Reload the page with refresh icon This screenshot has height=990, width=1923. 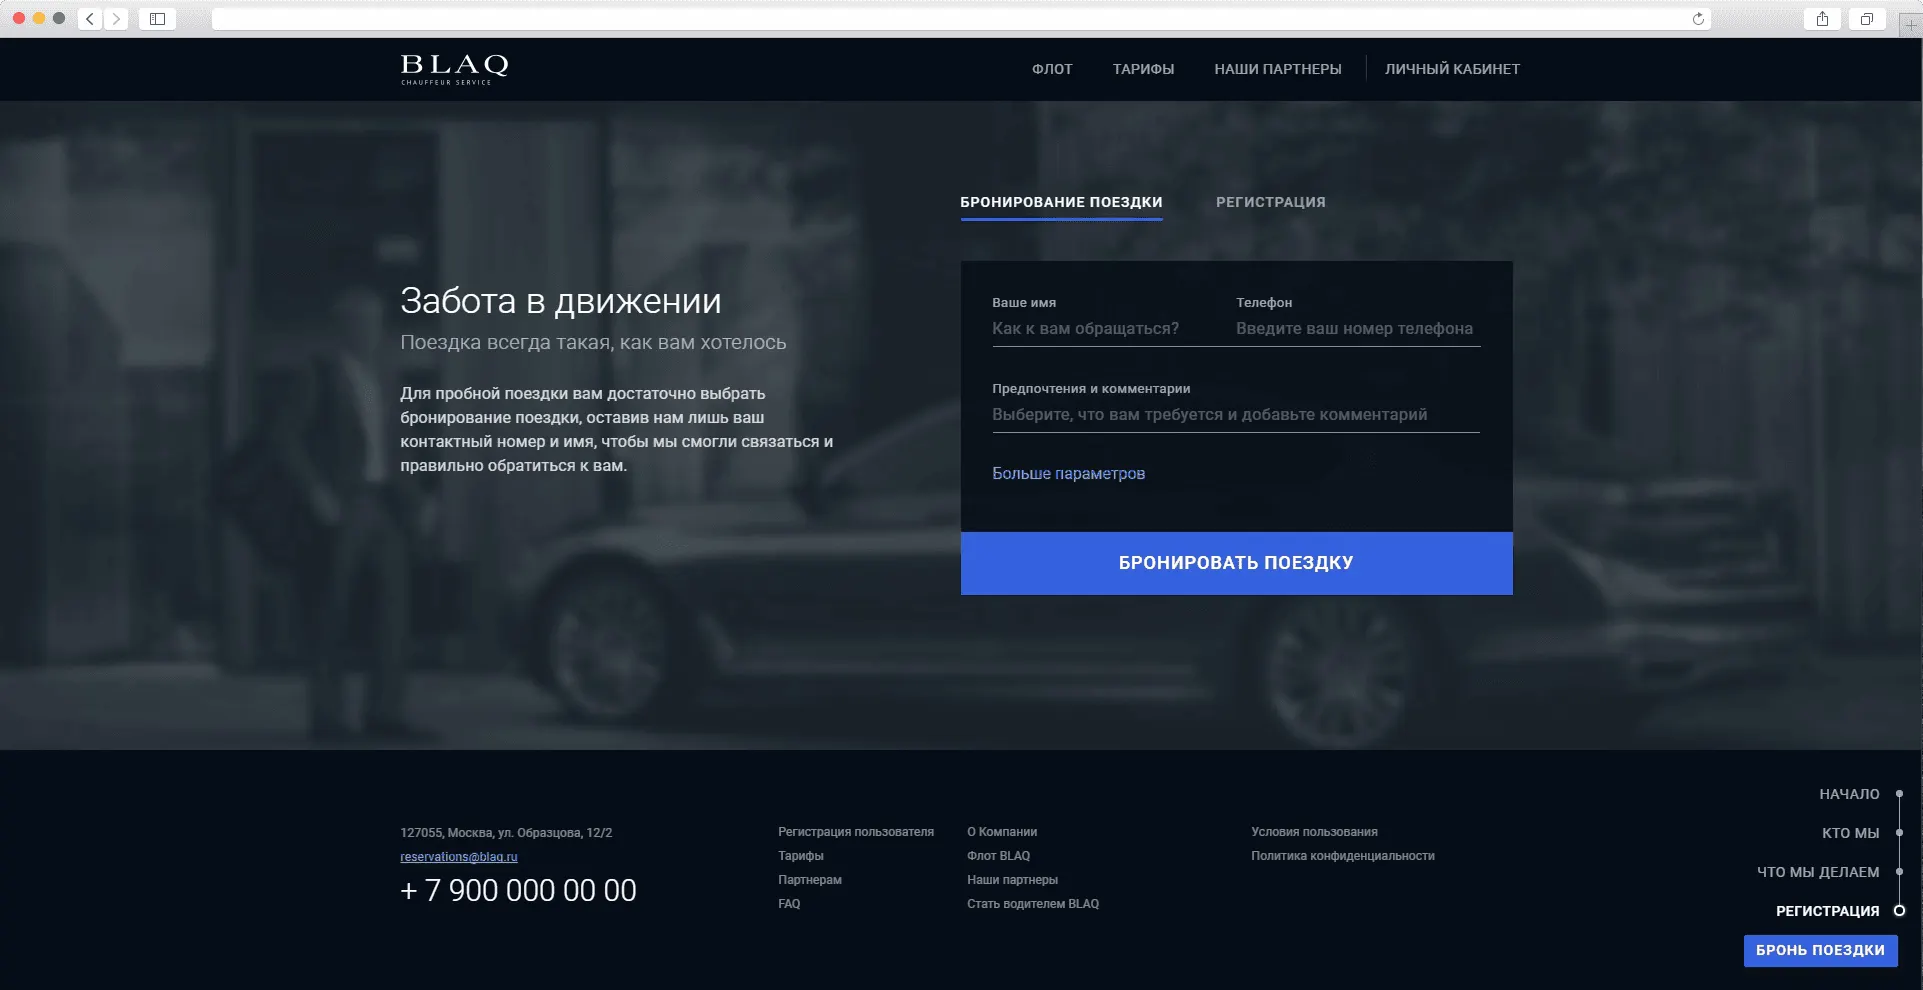1697,19
